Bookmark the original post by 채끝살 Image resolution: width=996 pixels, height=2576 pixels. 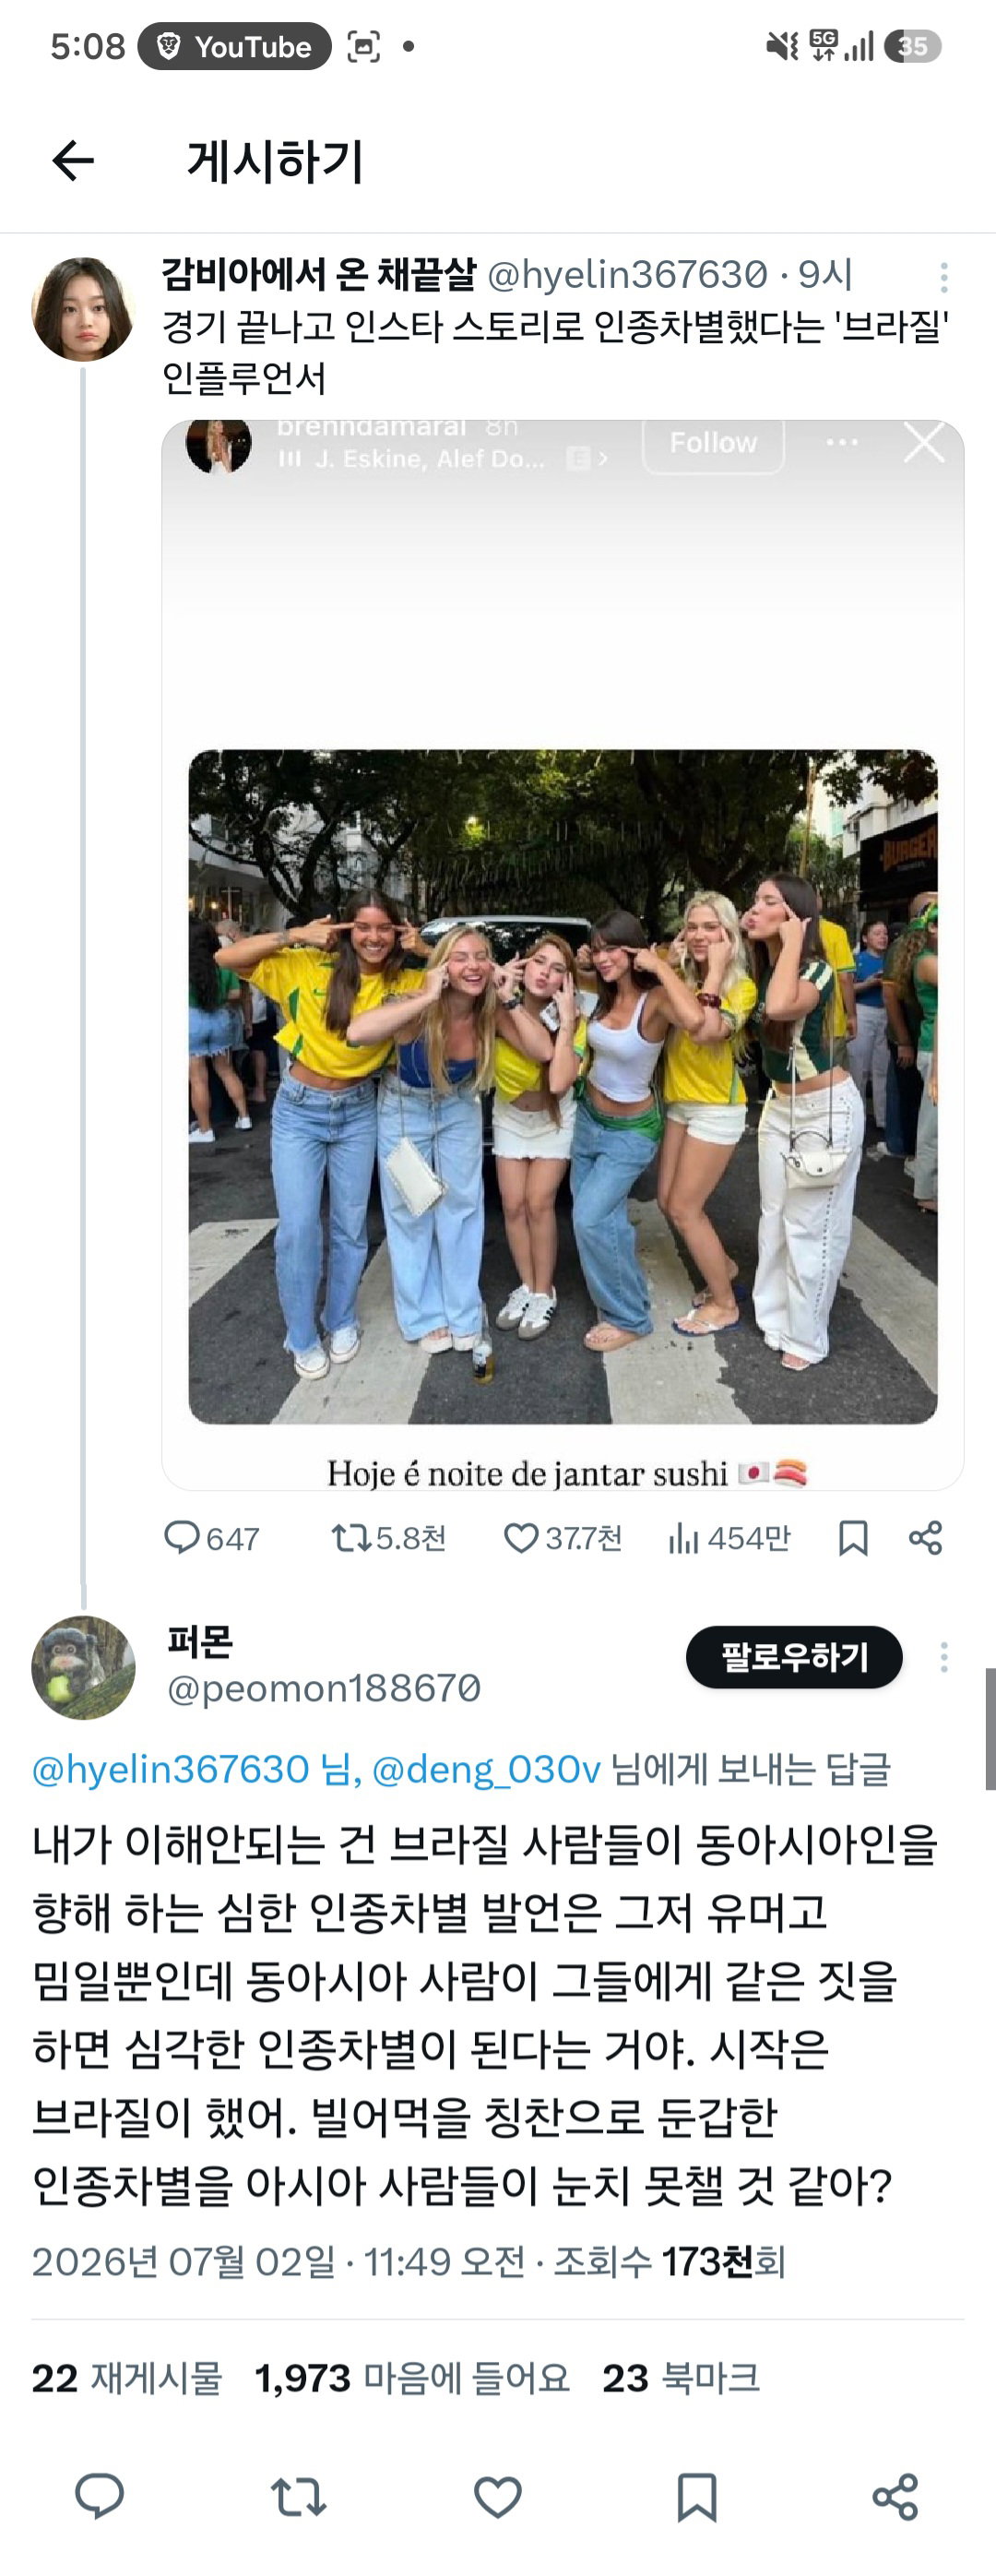coord(852,1538)
